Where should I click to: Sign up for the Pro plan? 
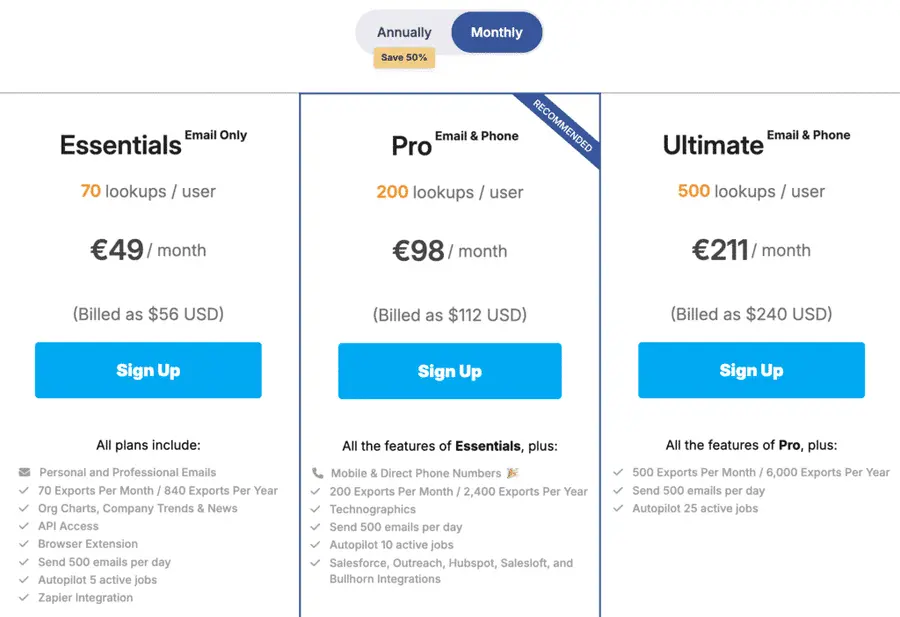click(449, 370)
